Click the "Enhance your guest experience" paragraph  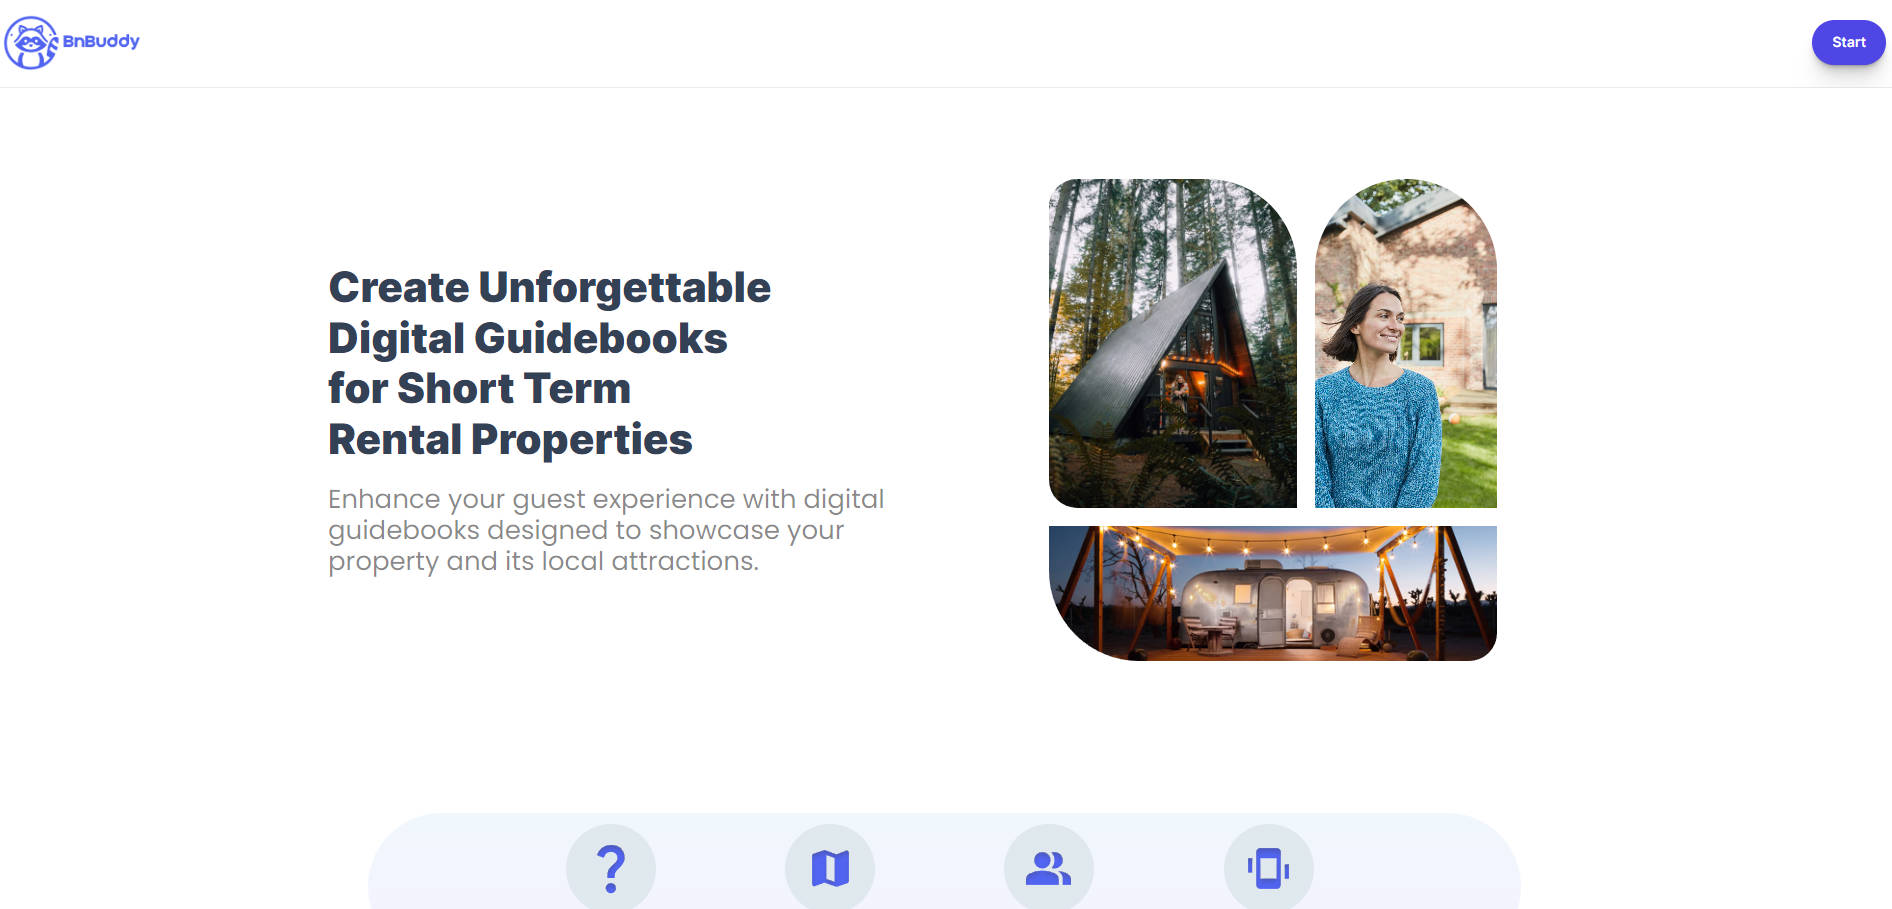coord(606,530)
